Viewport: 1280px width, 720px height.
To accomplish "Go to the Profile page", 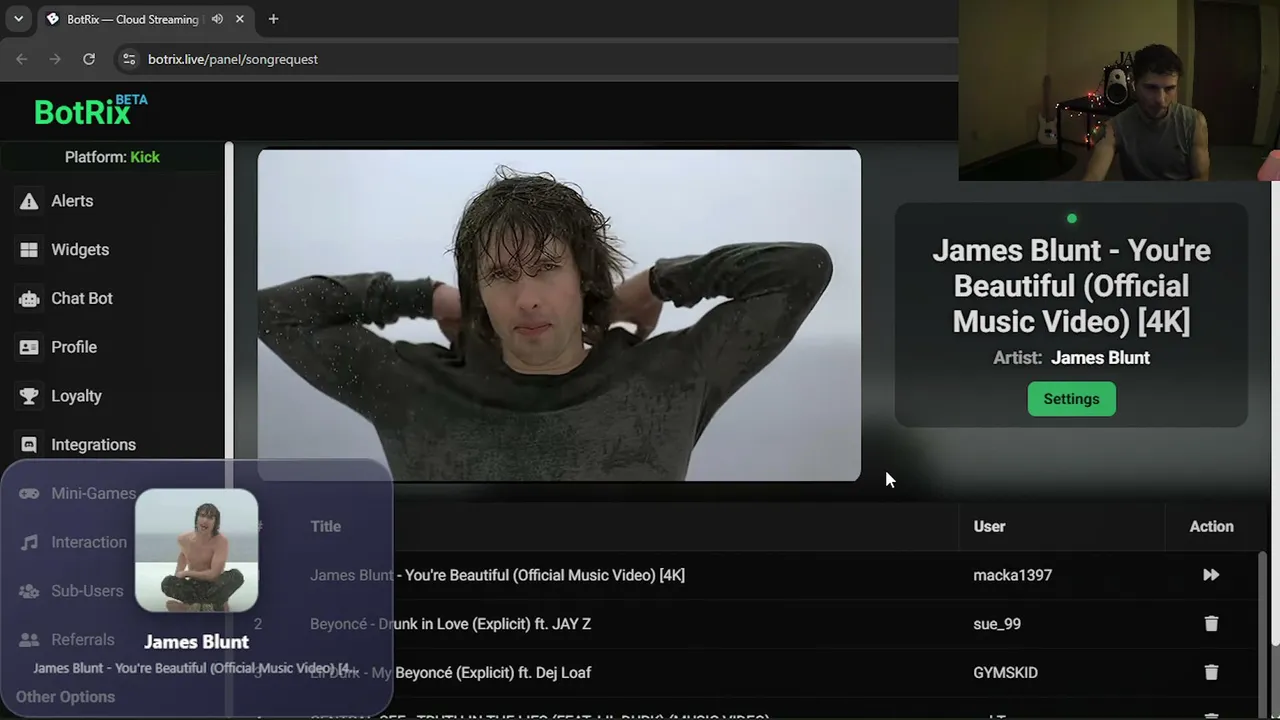I will [74, 347].
